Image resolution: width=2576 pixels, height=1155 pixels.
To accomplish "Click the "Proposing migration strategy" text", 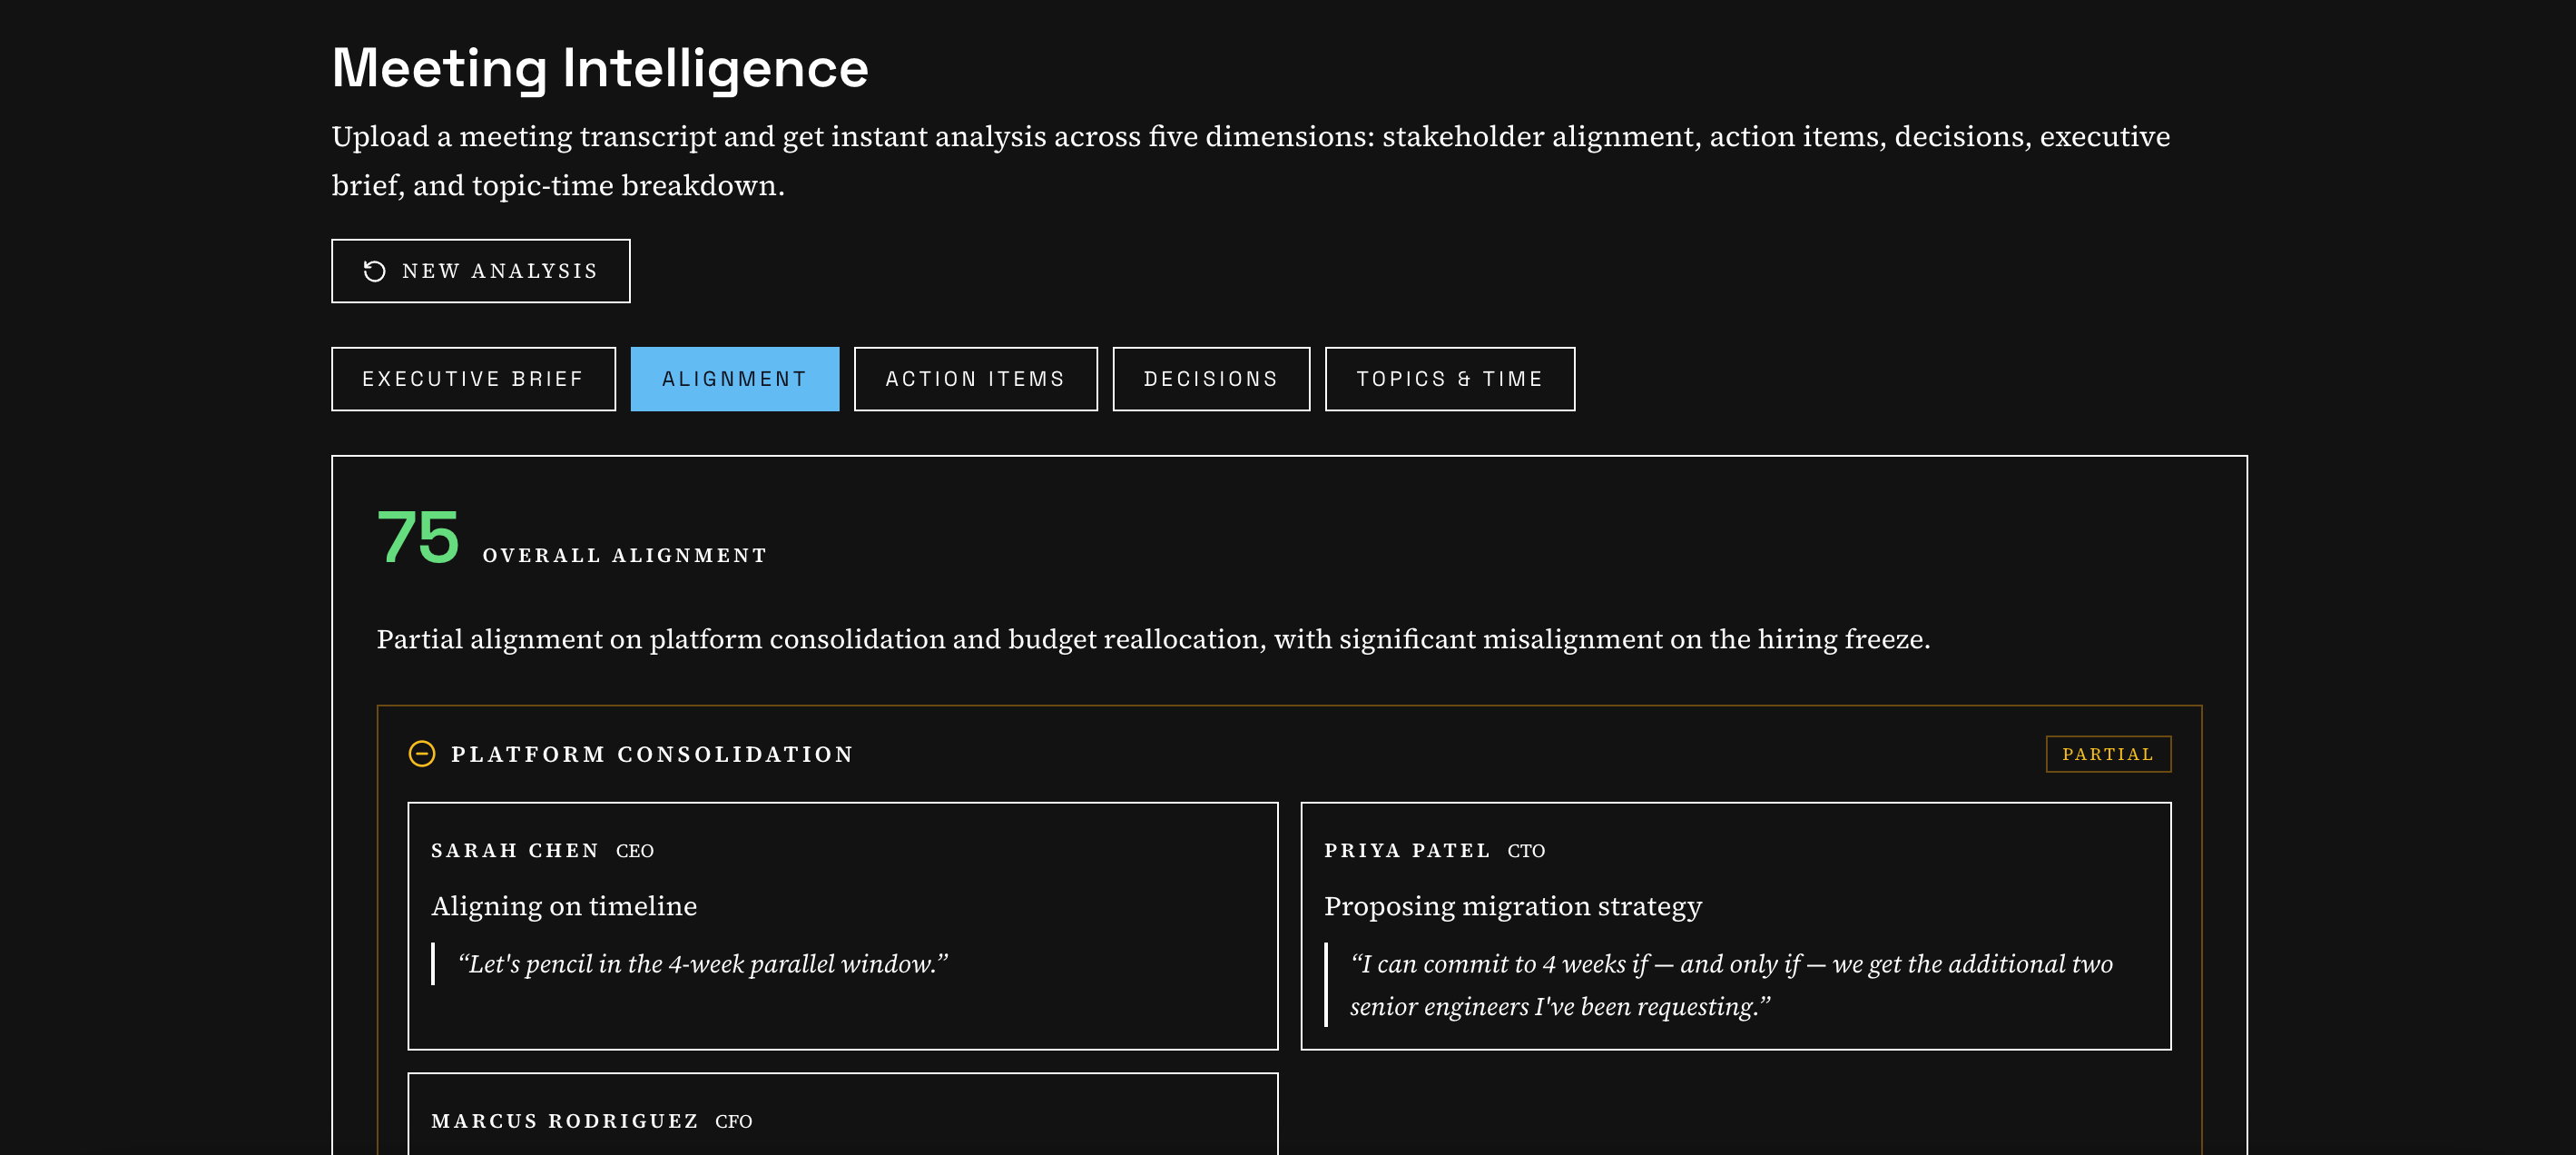I will pyautogui.click(x=1512, y=906).
